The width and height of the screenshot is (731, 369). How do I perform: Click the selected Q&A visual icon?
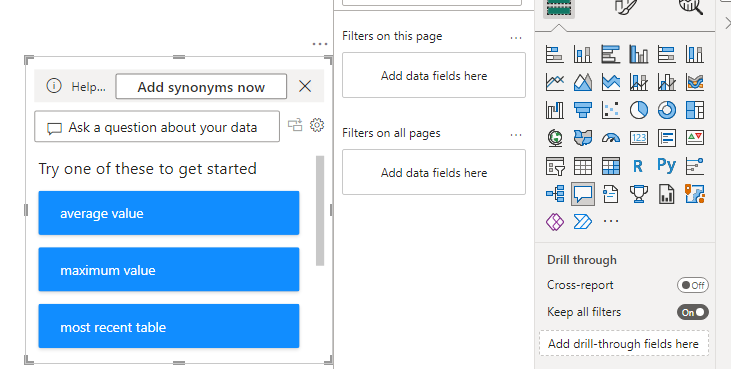[x=583, y=194]
